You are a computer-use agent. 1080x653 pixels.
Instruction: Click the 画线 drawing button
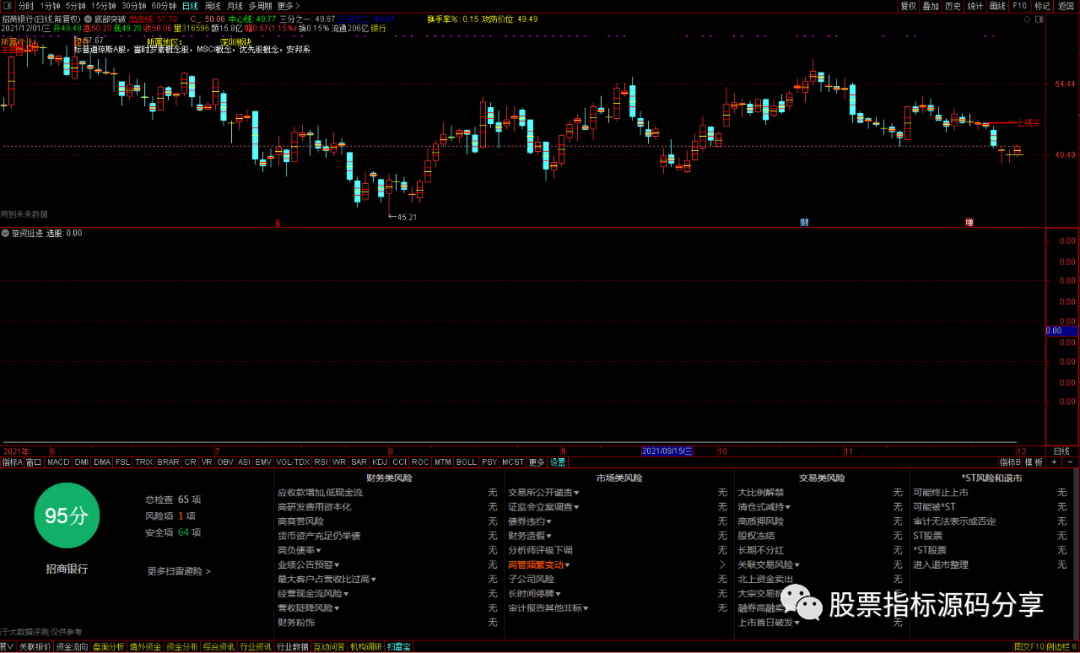pyautogui.click(x=997, y=6)
